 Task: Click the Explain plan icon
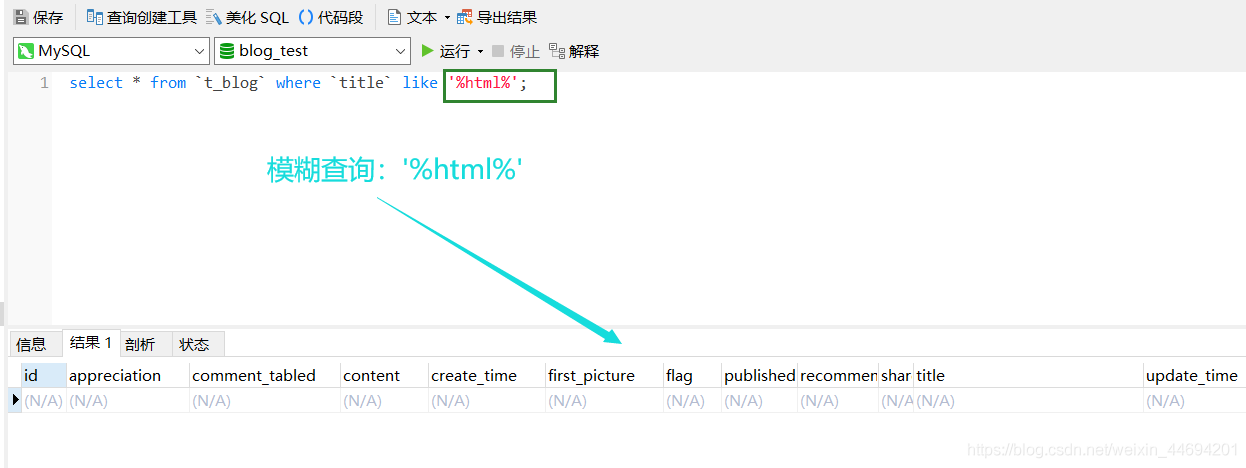click(557, 51)
